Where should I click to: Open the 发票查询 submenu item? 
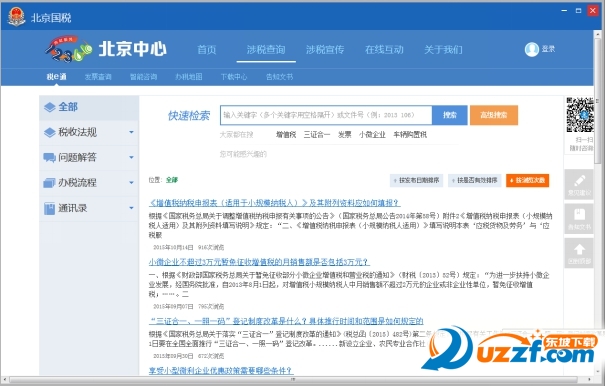(98, 77)
